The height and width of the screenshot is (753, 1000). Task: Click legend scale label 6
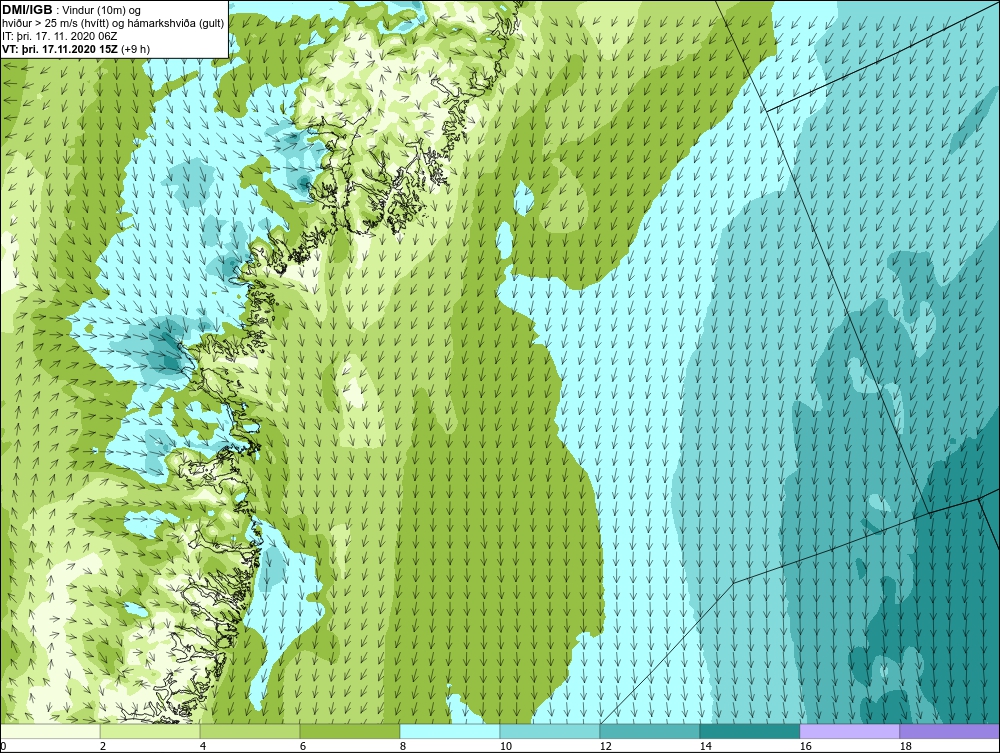point(303,746)
